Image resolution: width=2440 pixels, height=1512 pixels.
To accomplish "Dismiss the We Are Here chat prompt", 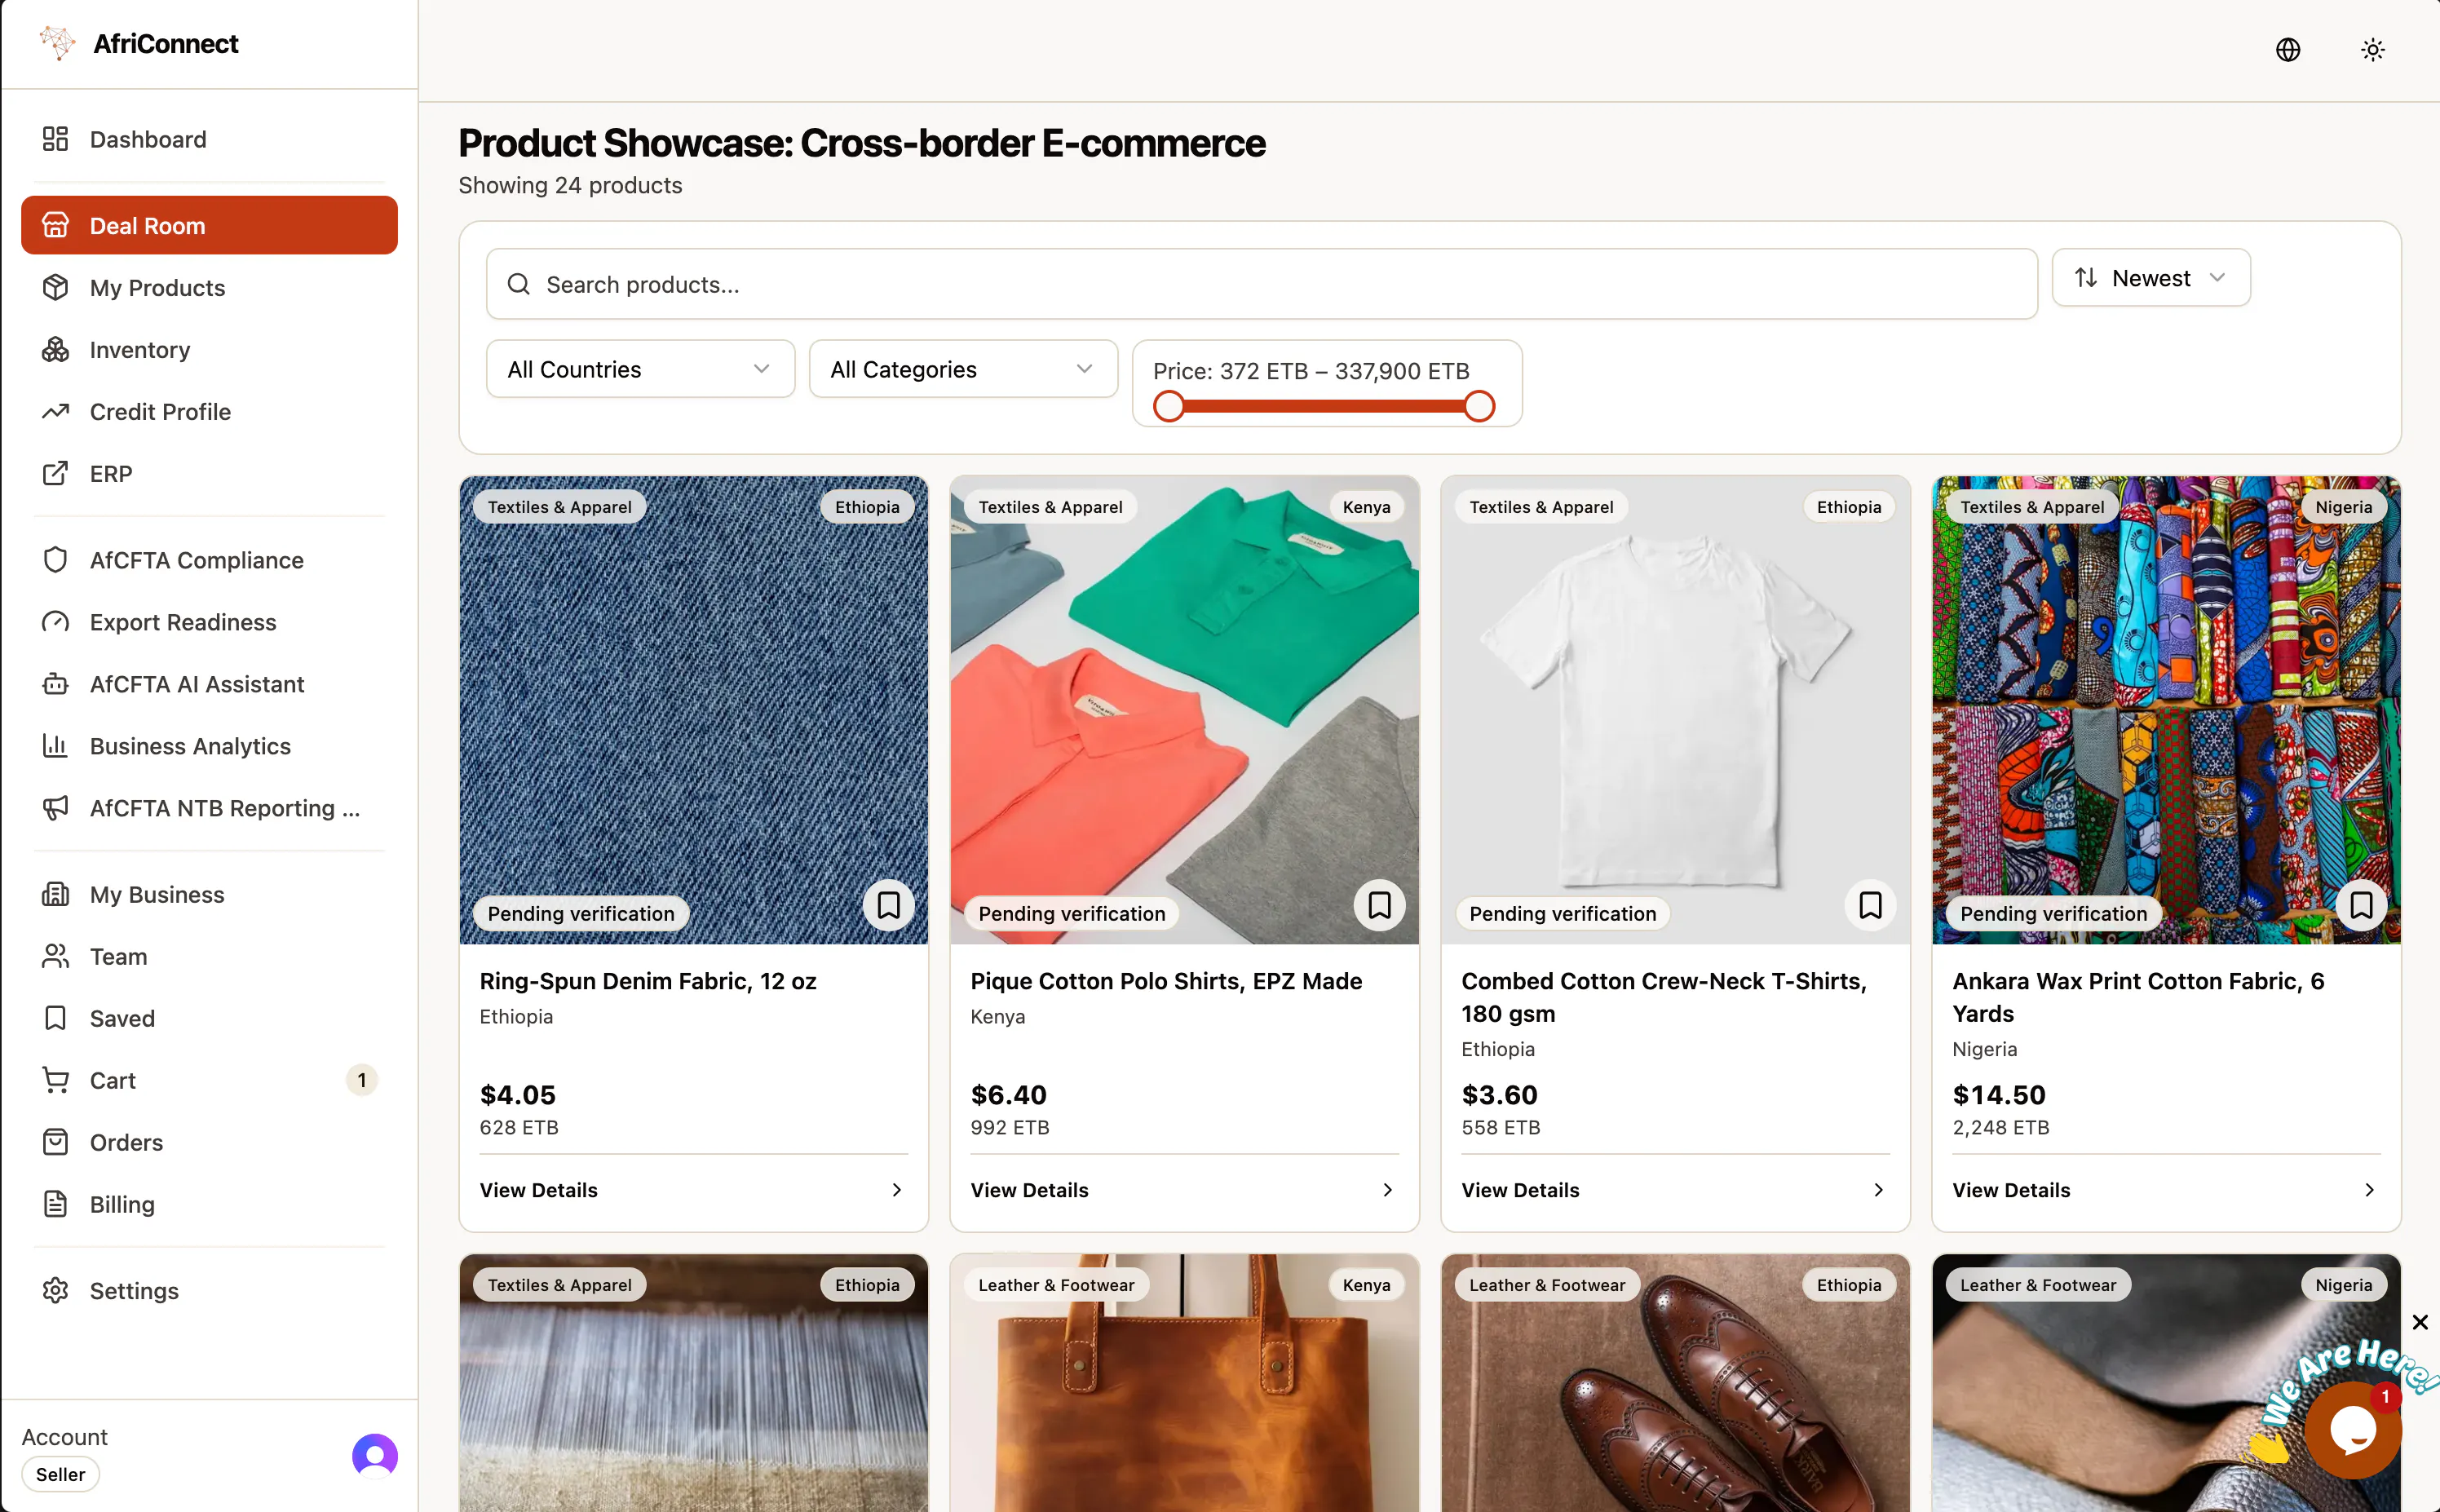I will (x=2420, y=1322).
